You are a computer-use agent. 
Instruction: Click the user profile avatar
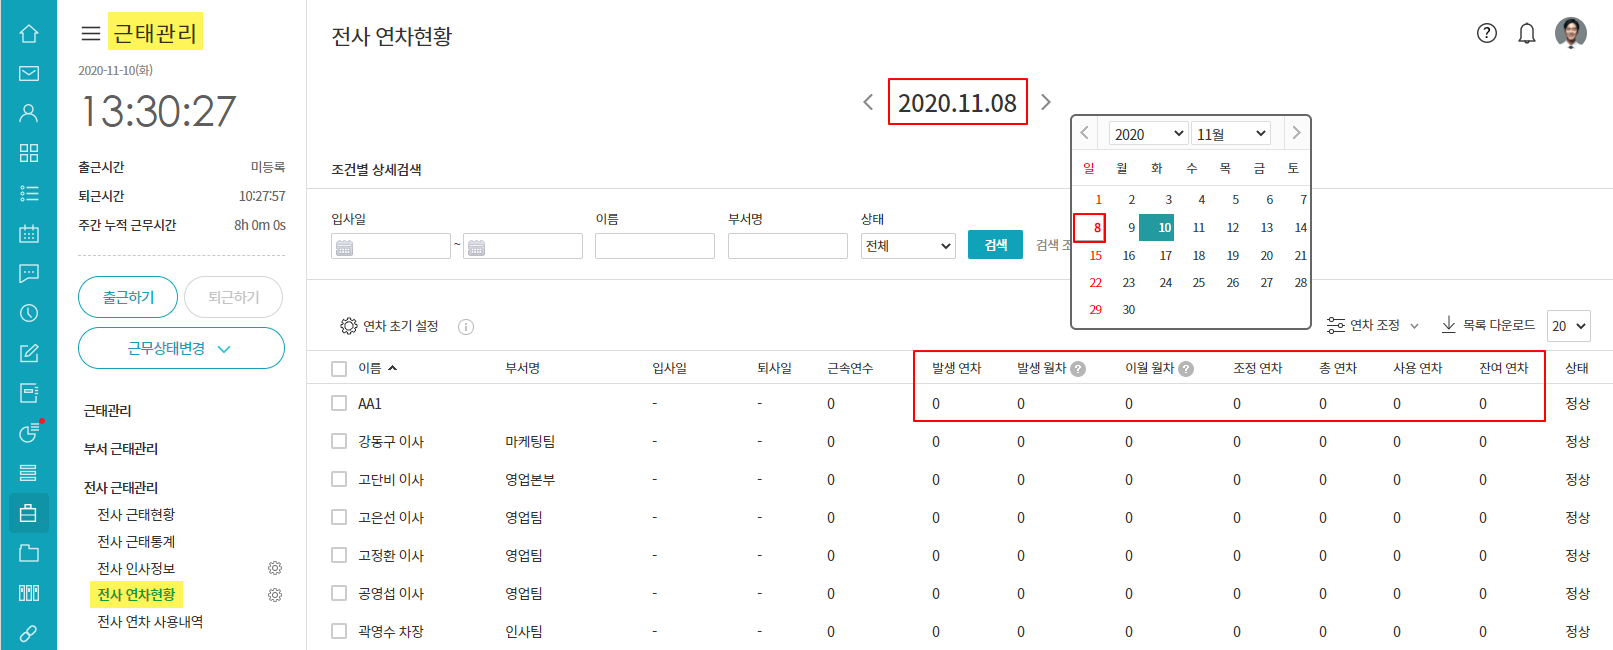1570,33
